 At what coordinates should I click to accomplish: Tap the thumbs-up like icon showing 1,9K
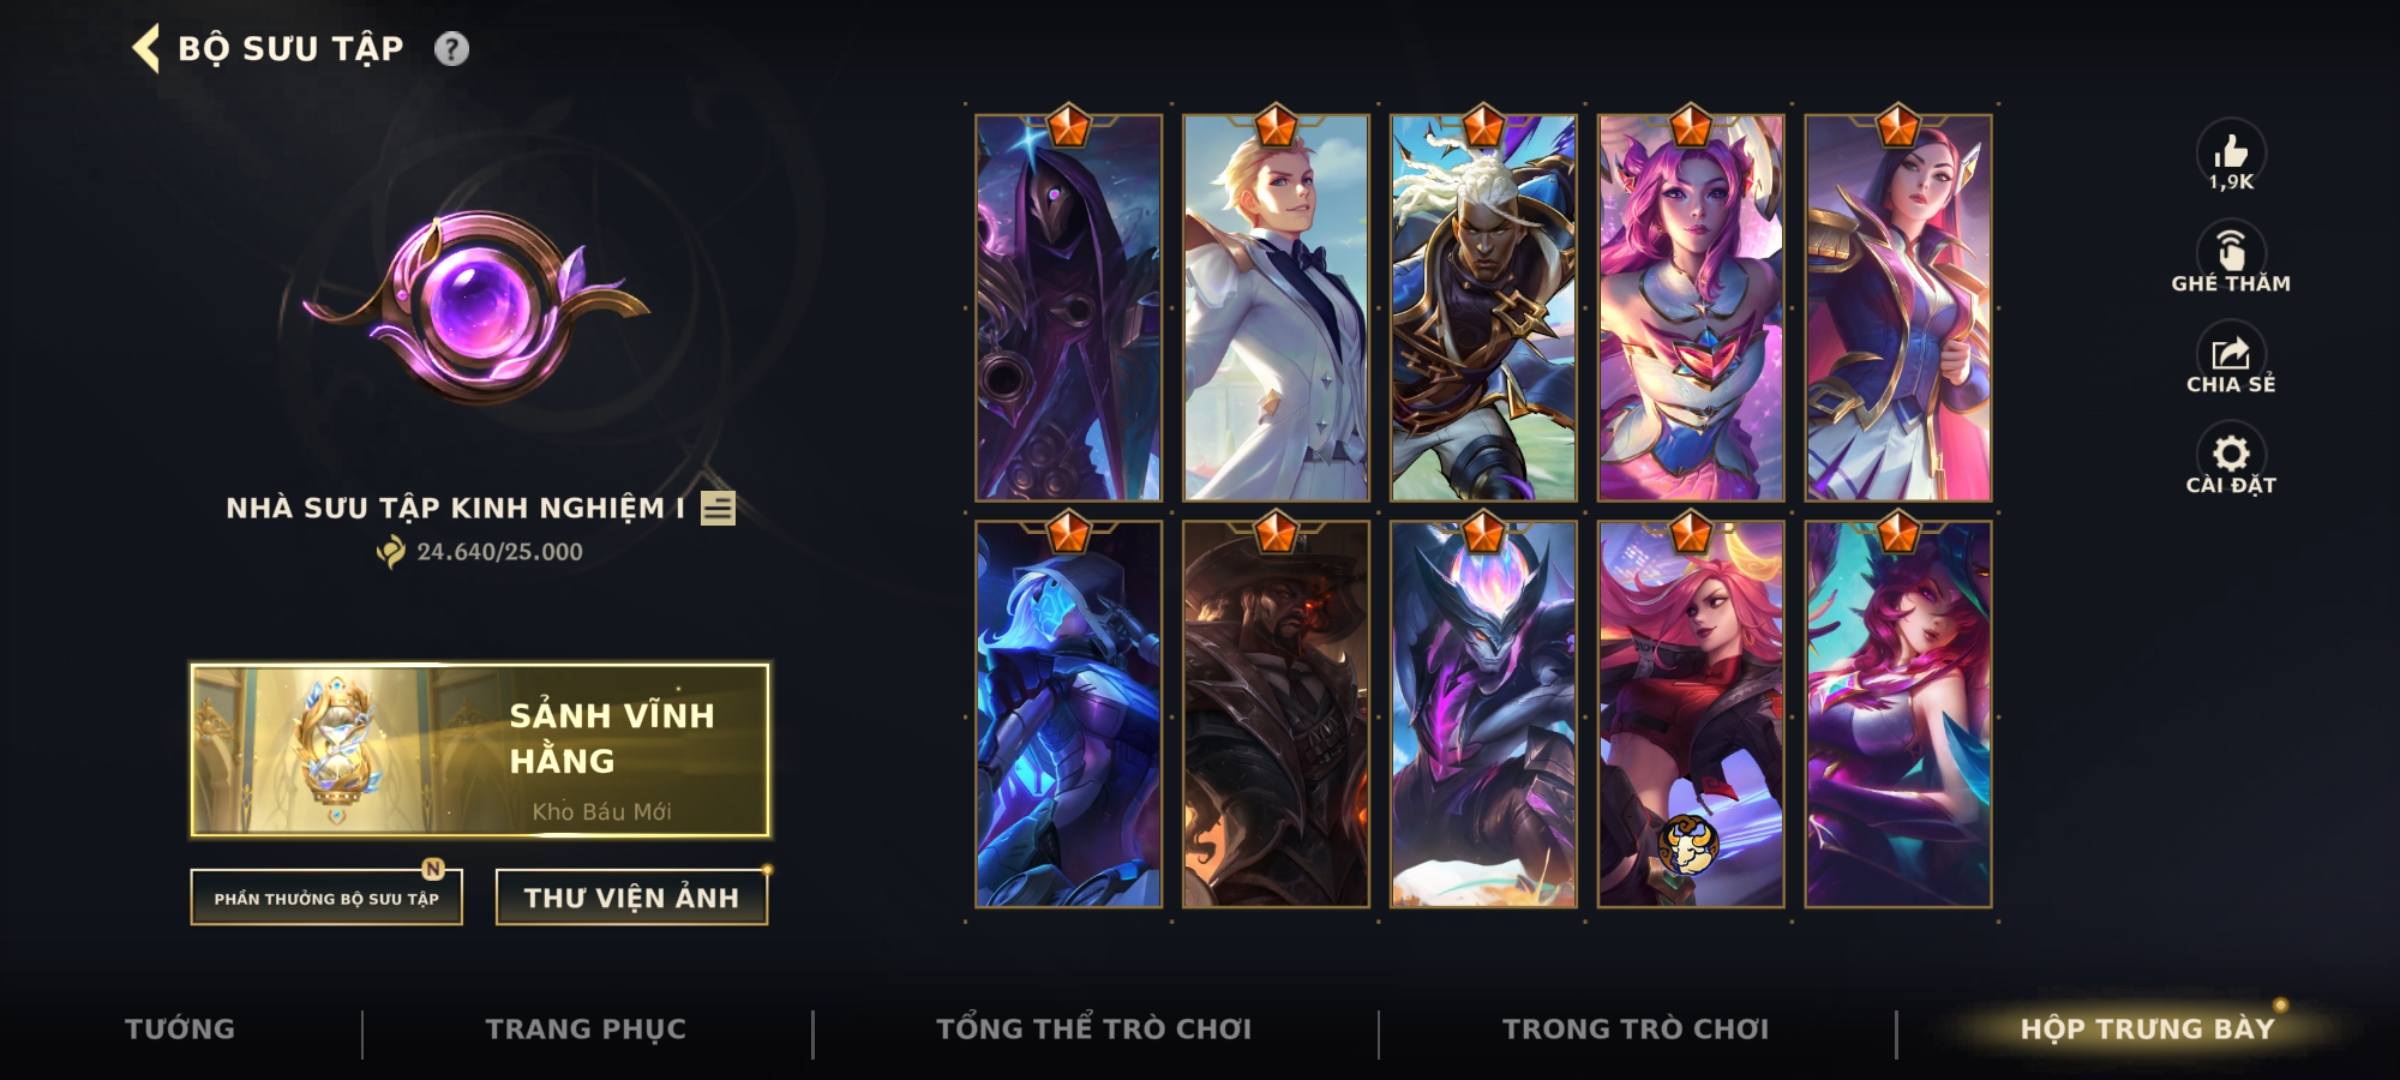pos(2231,153)
